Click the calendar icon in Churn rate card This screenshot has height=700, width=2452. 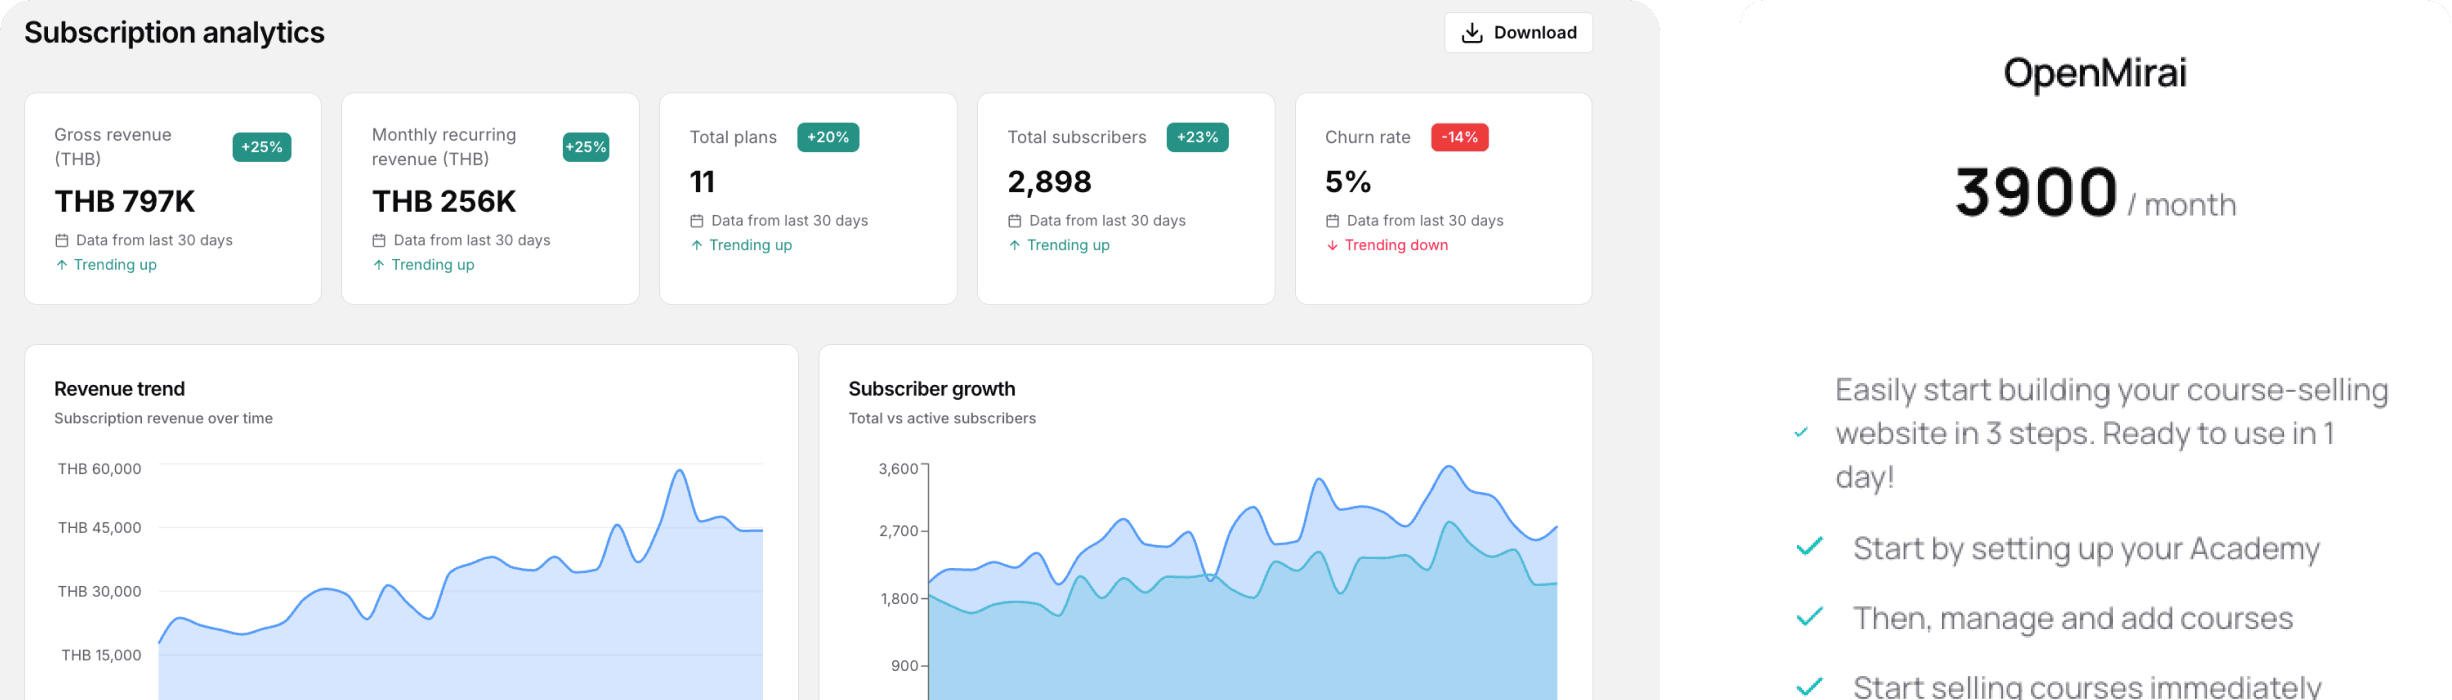coord(1332,221)
